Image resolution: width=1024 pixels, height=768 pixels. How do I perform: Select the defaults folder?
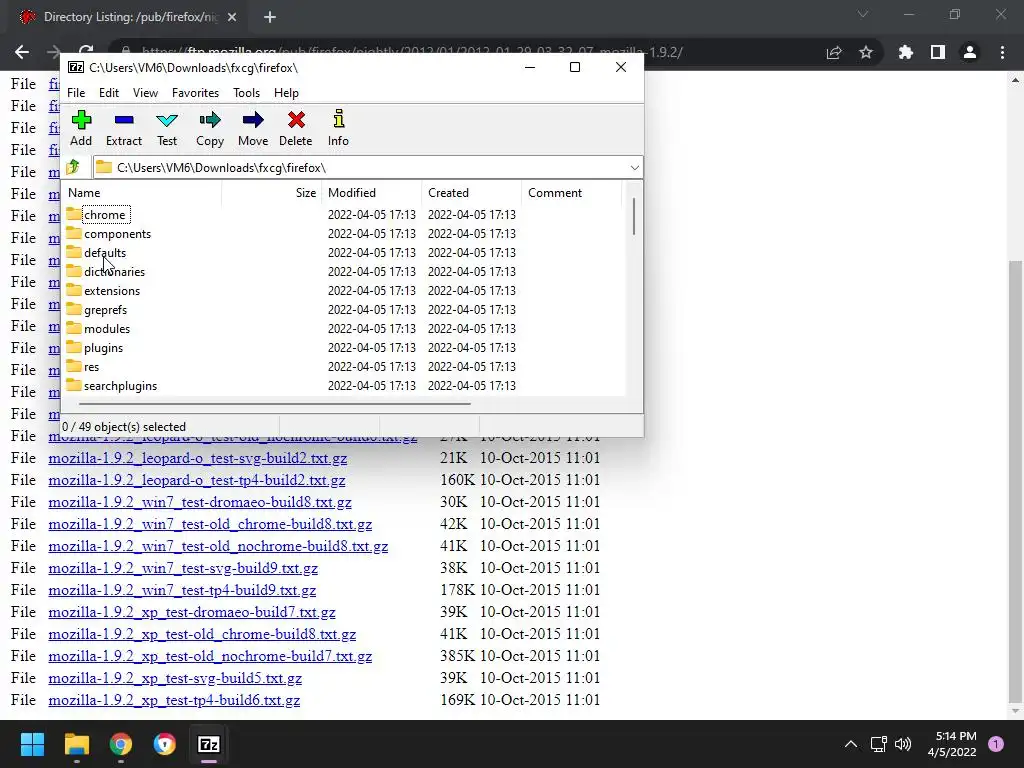pos(104,253)
